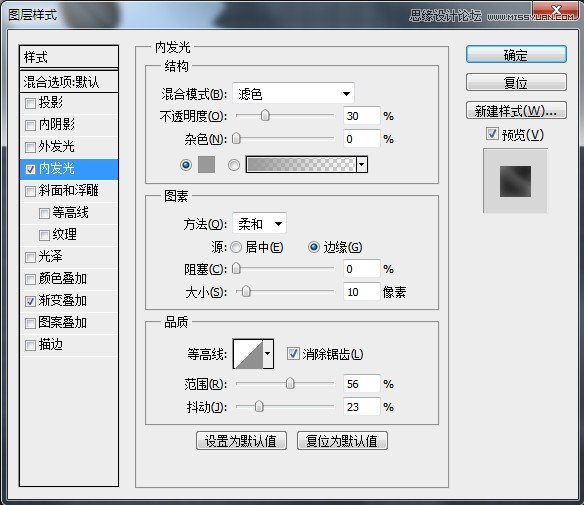Select the 描边 style row label
The height and width of the screenshot is (505, 584).
pyautogui.click(x=51, y=344)
